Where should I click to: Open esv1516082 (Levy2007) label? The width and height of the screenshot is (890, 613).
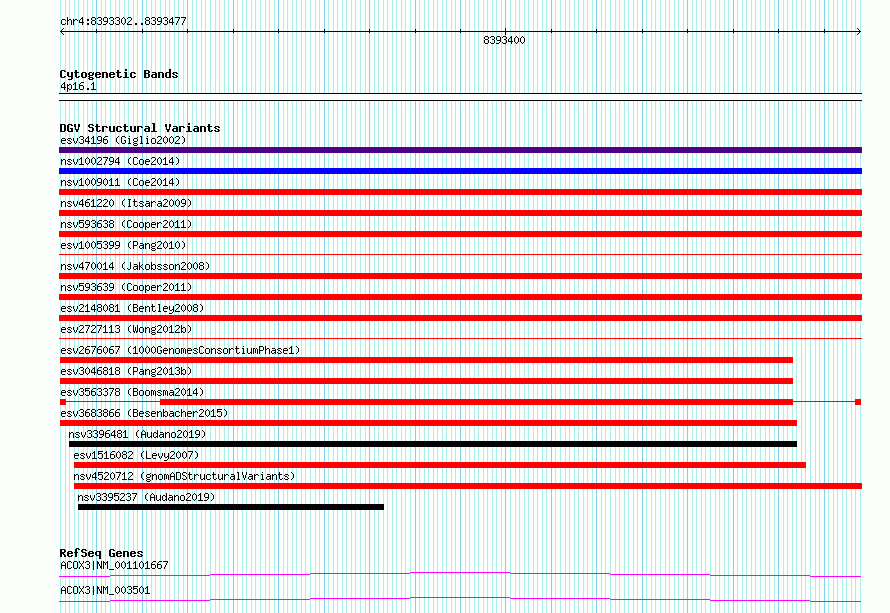coord(136,455)
